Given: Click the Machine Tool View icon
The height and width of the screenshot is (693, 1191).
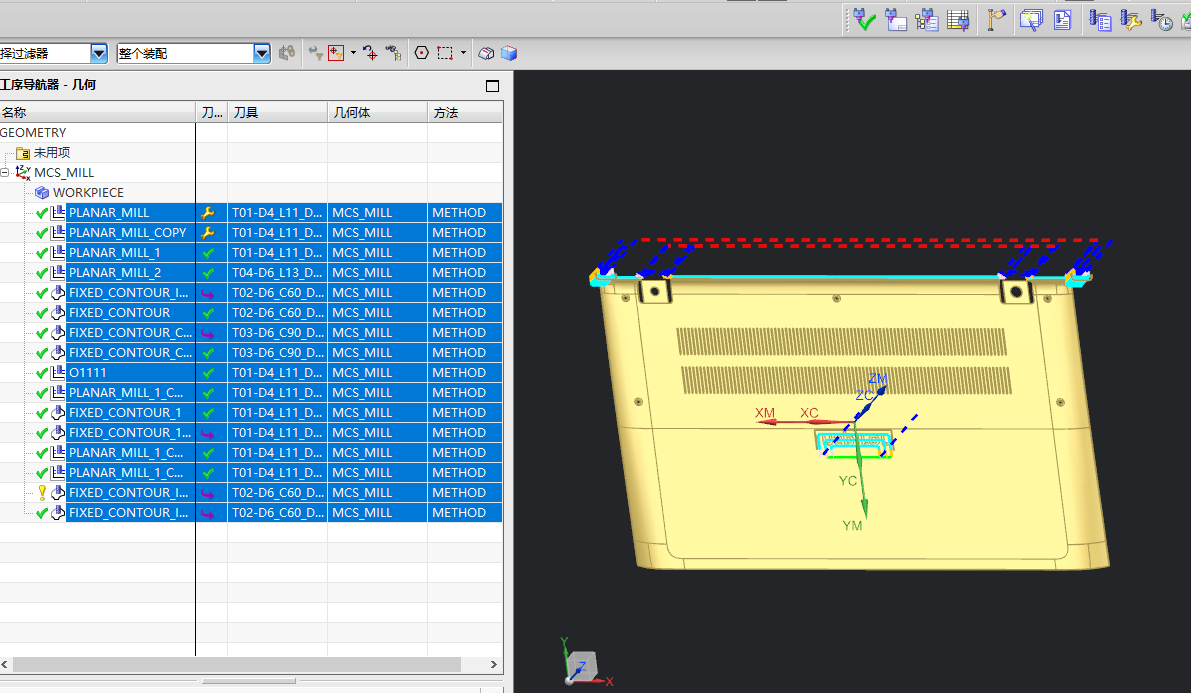Looking at the screenshot, I should 896,21.
